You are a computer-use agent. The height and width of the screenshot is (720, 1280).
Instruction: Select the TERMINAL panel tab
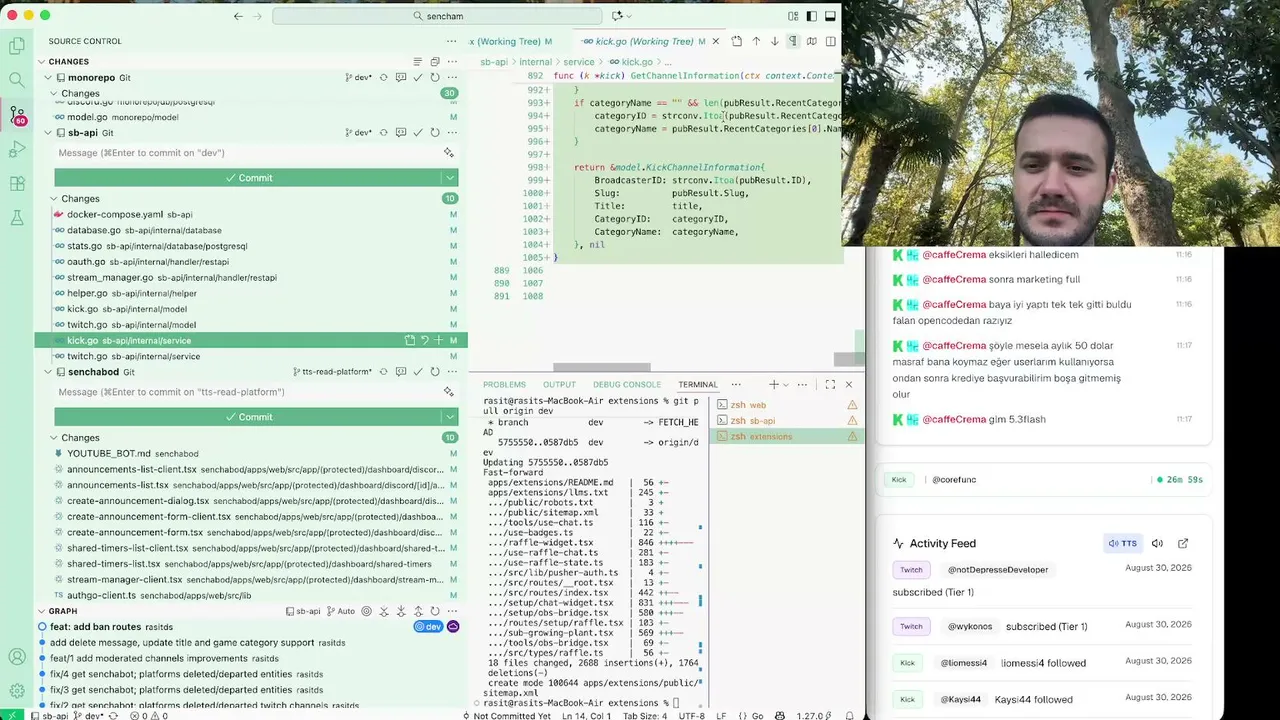tap(698, 384)
